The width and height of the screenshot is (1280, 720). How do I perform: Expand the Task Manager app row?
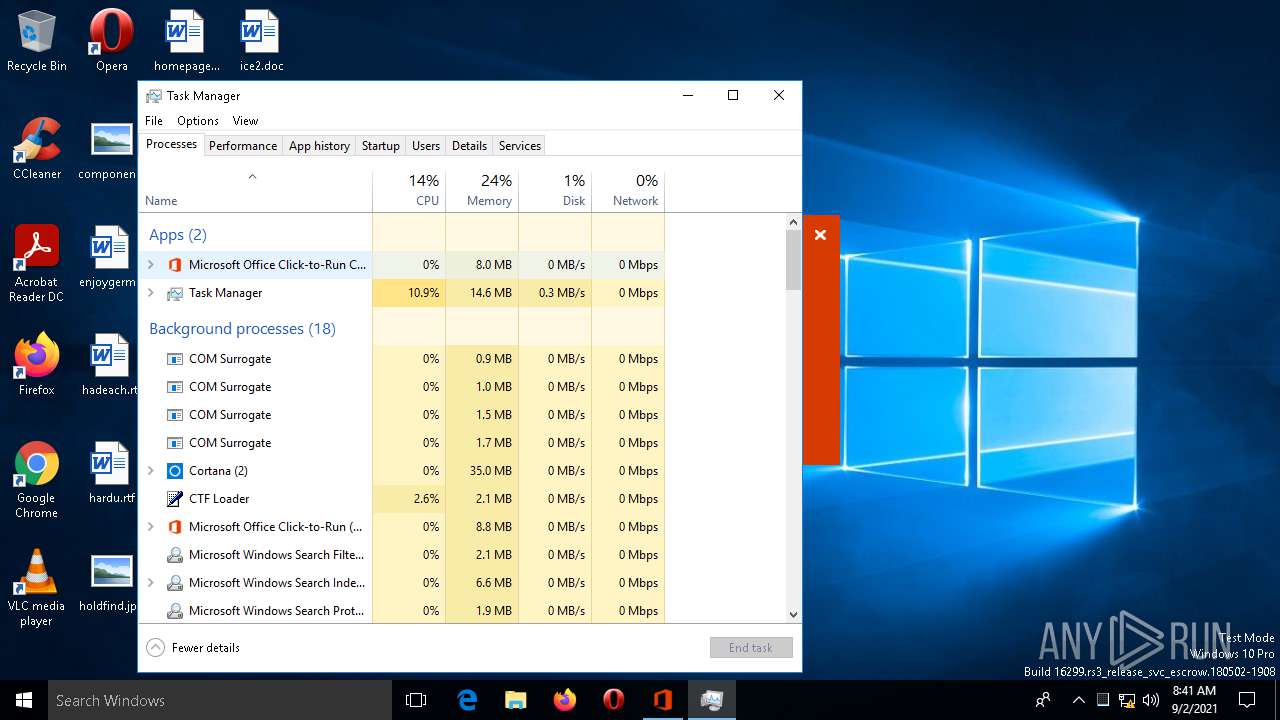click(151, 293)
